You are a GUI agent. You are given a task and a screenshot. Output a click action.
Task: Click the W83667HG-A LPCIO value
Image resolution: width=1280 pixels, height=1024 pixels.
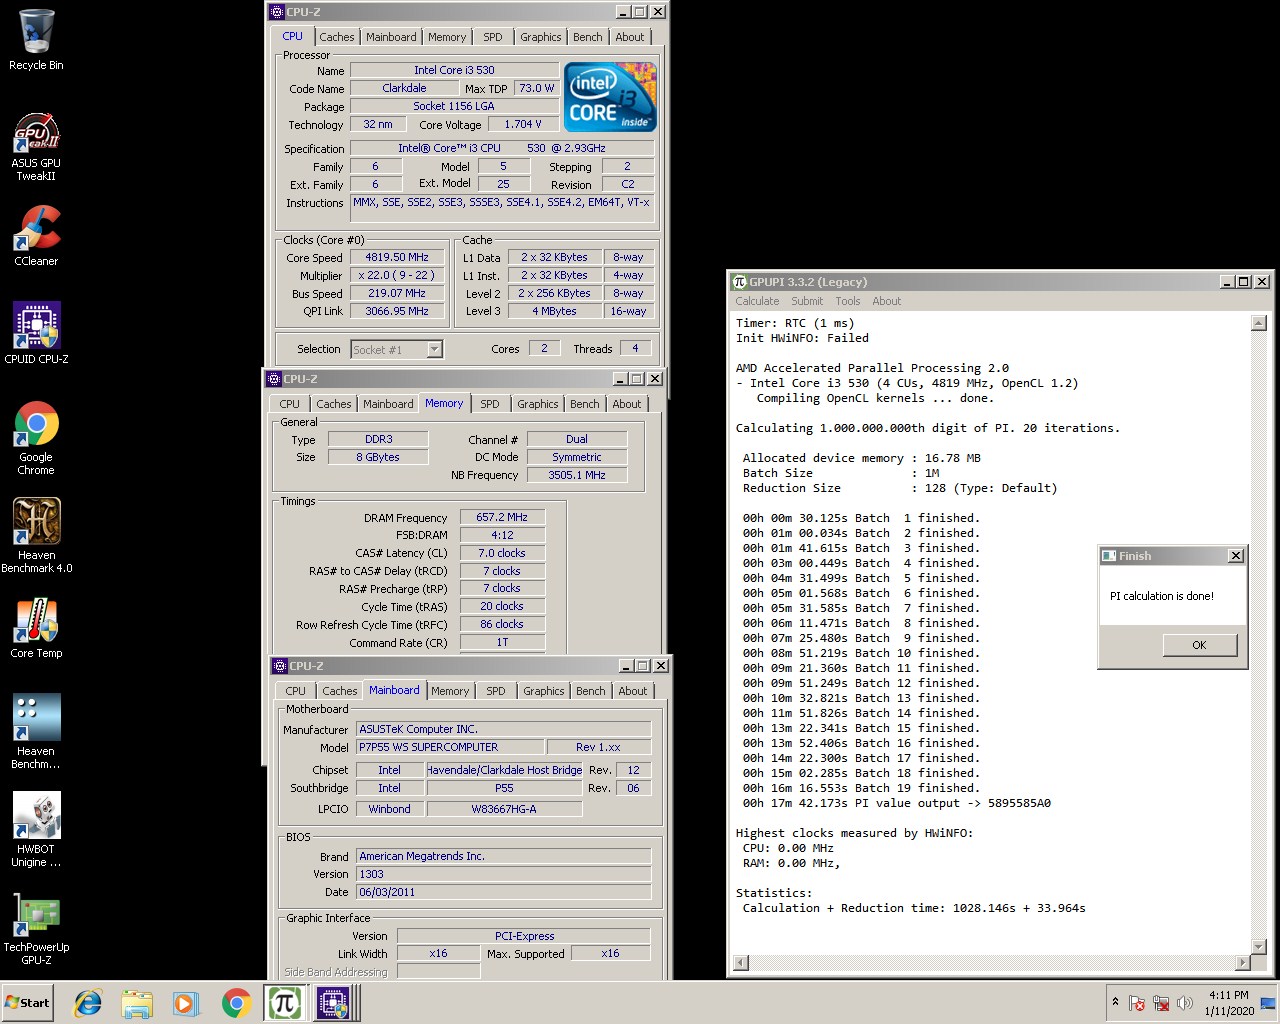coord(504,809)
